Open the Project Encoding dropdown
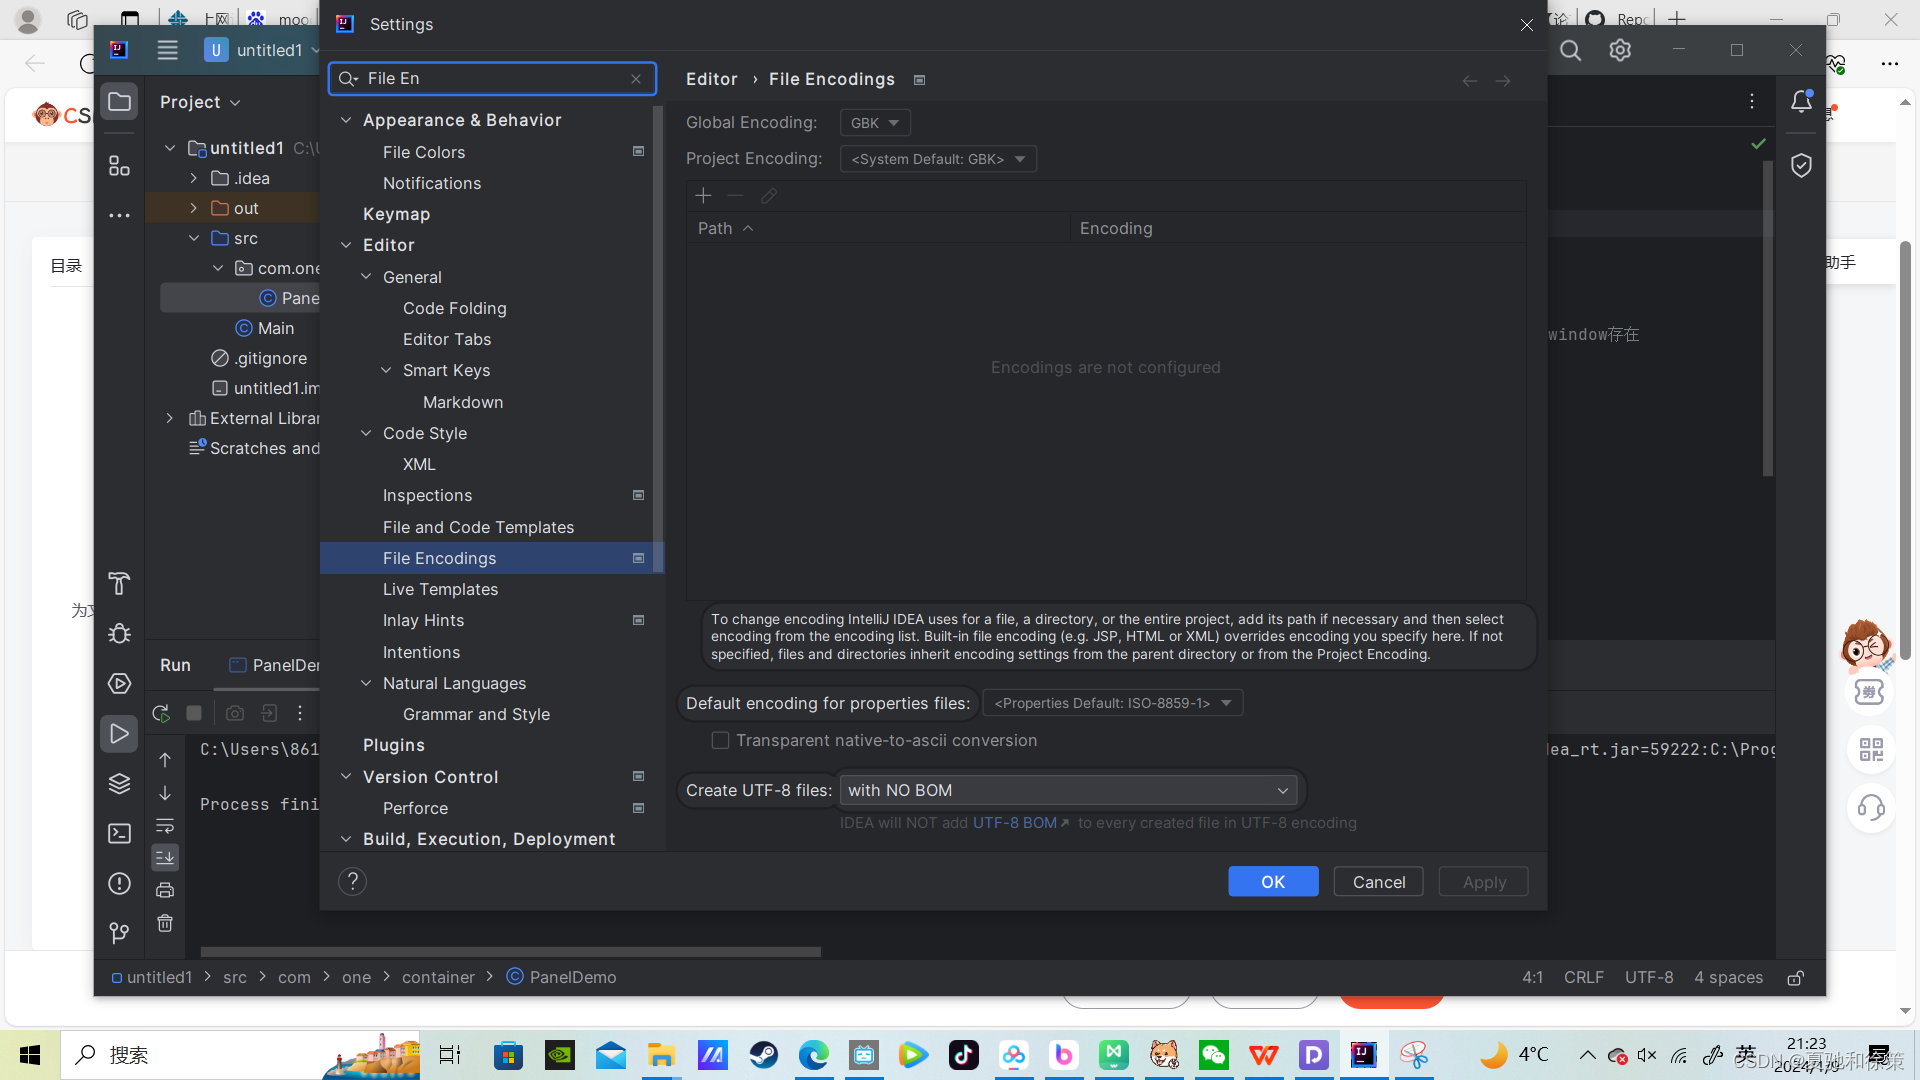1920x1080 pixels. 938,159
